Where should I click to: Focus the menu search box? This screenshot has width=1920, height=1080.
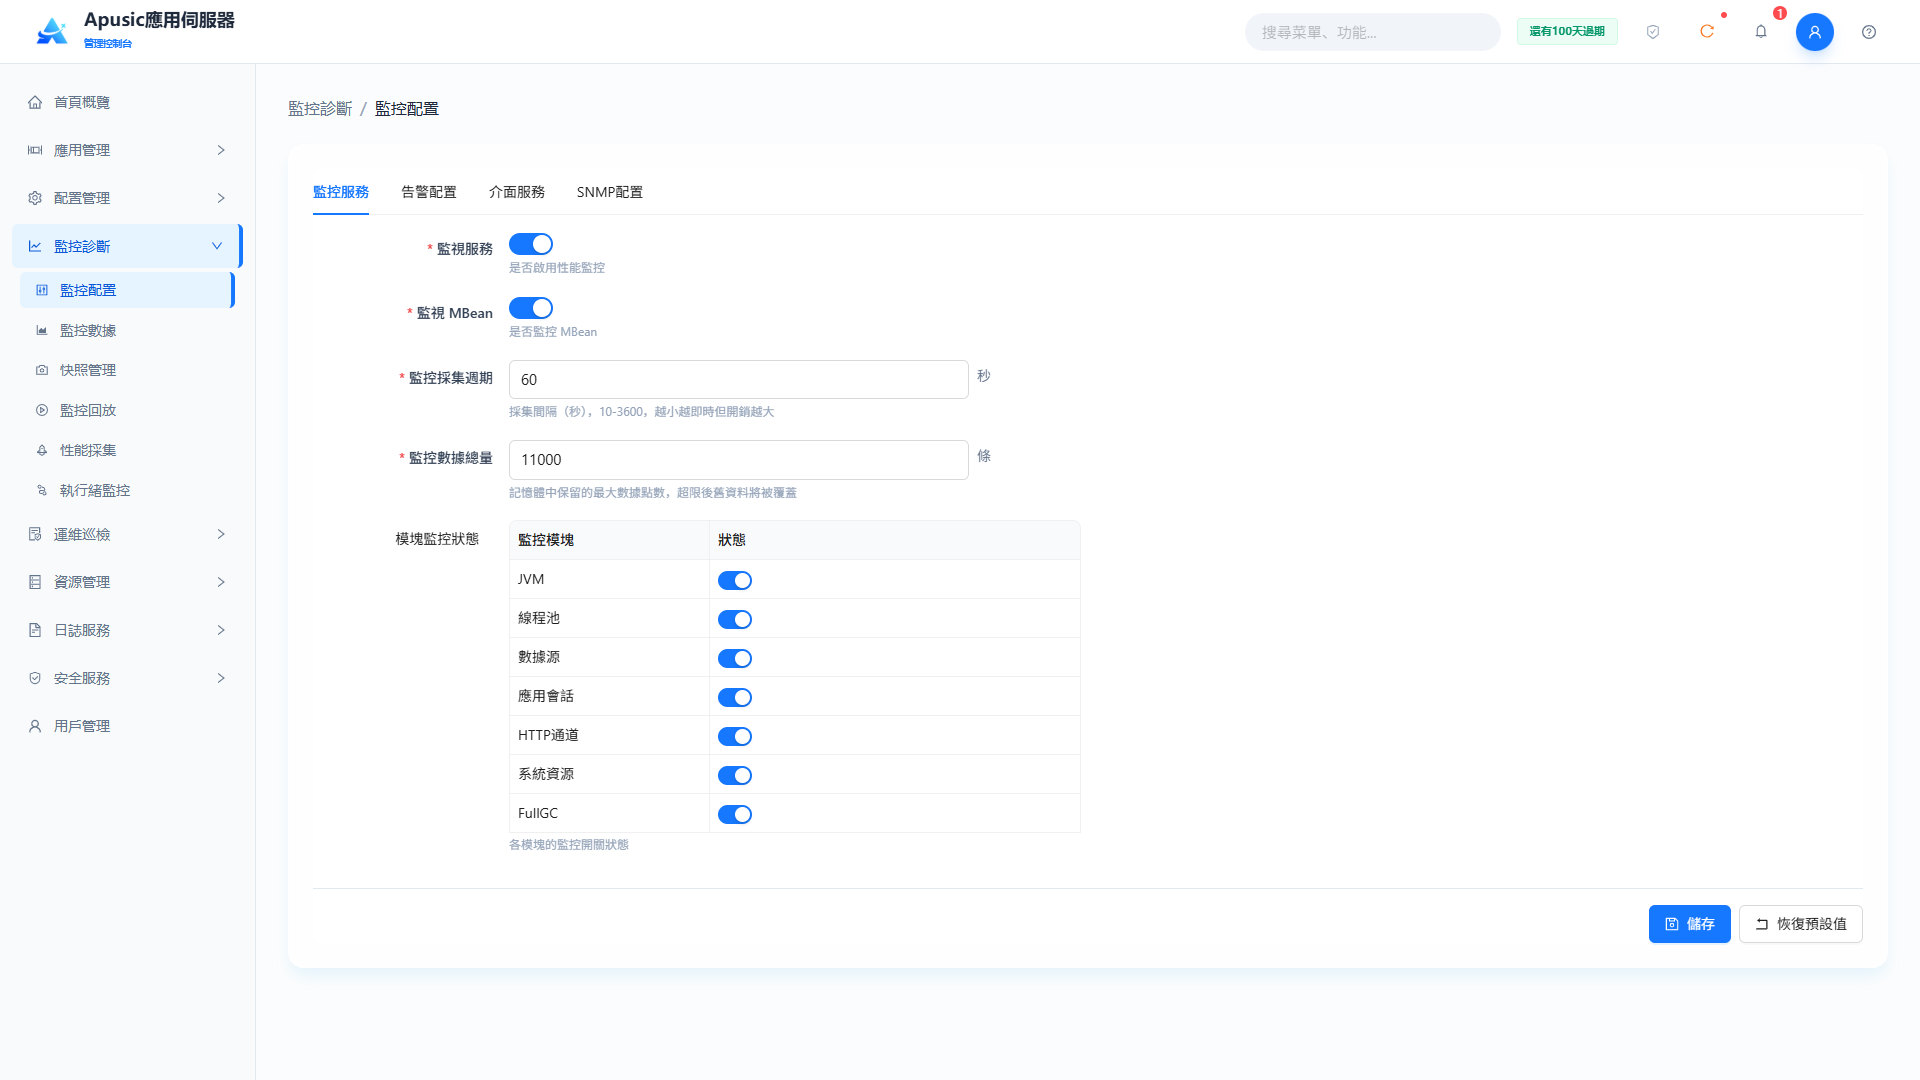coord(1372,32)
